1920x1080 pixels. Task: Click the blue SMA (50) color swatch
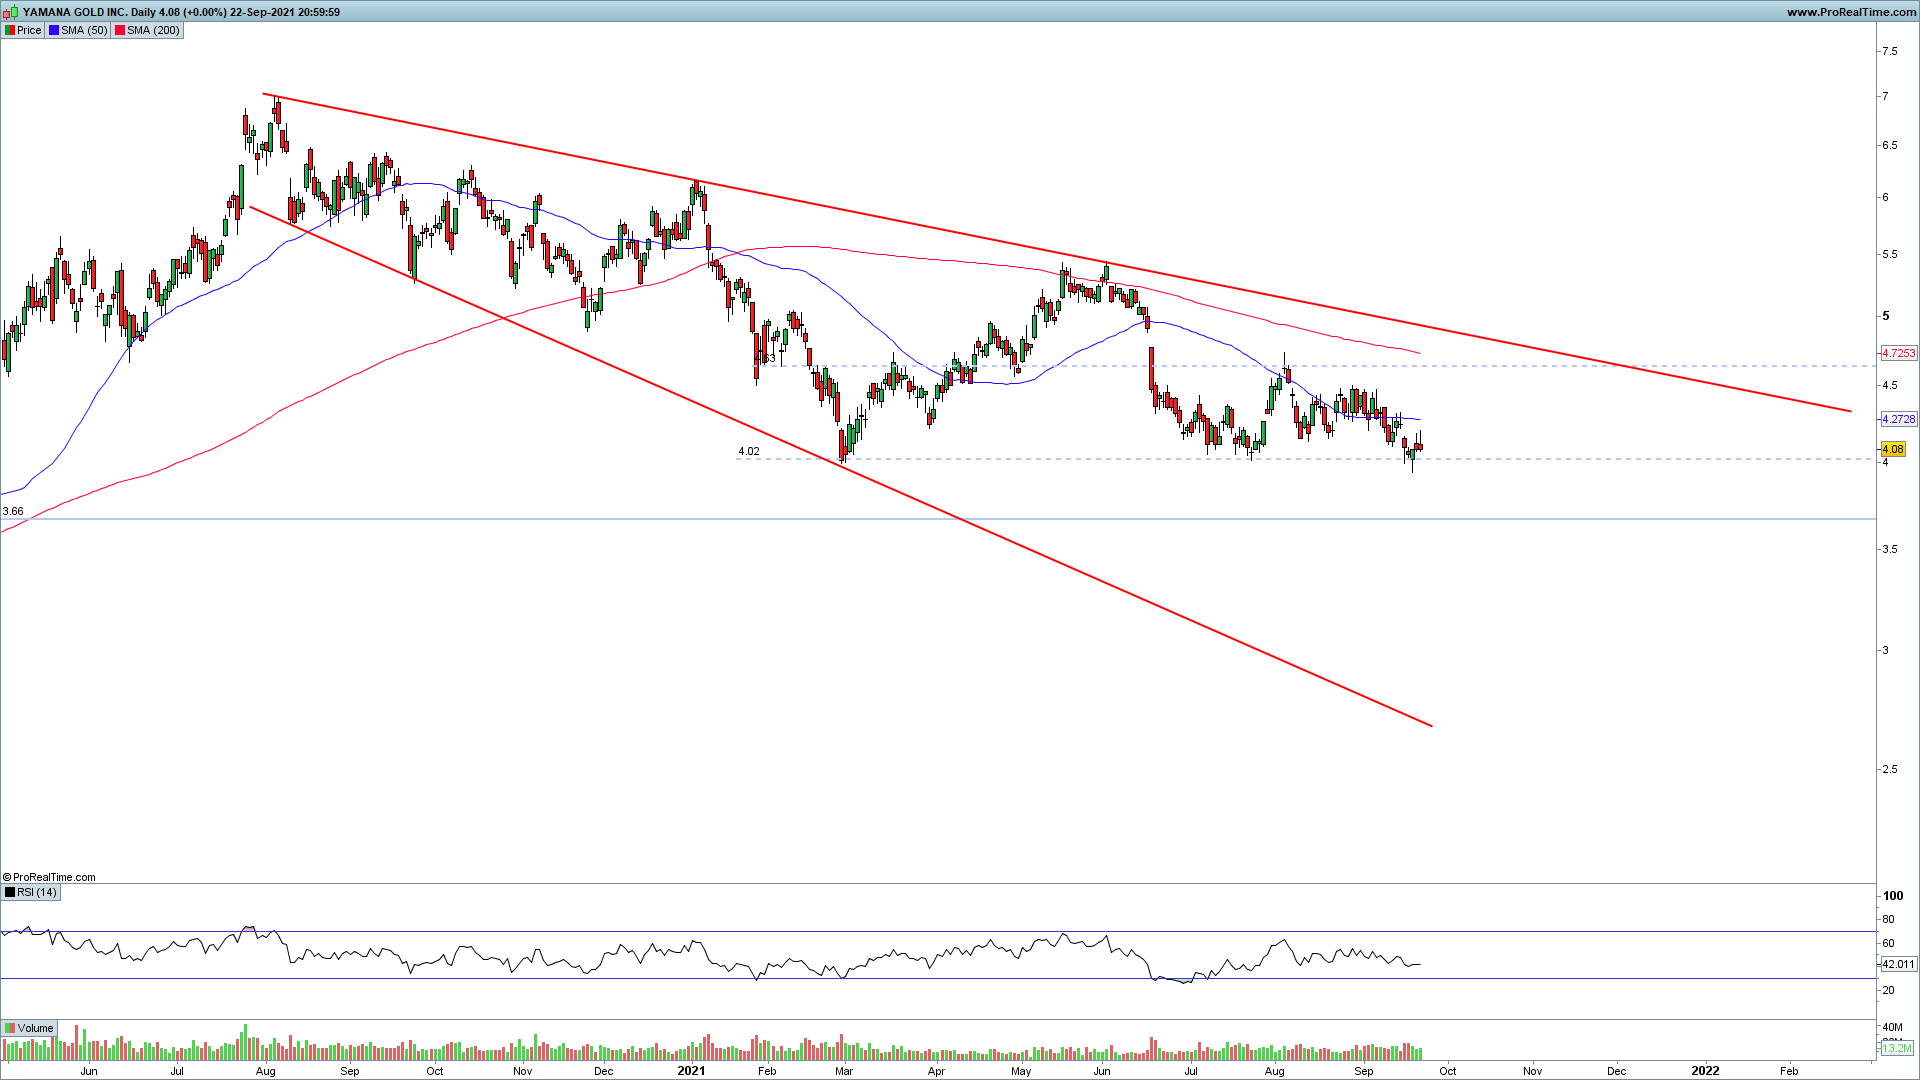point(54,30)
